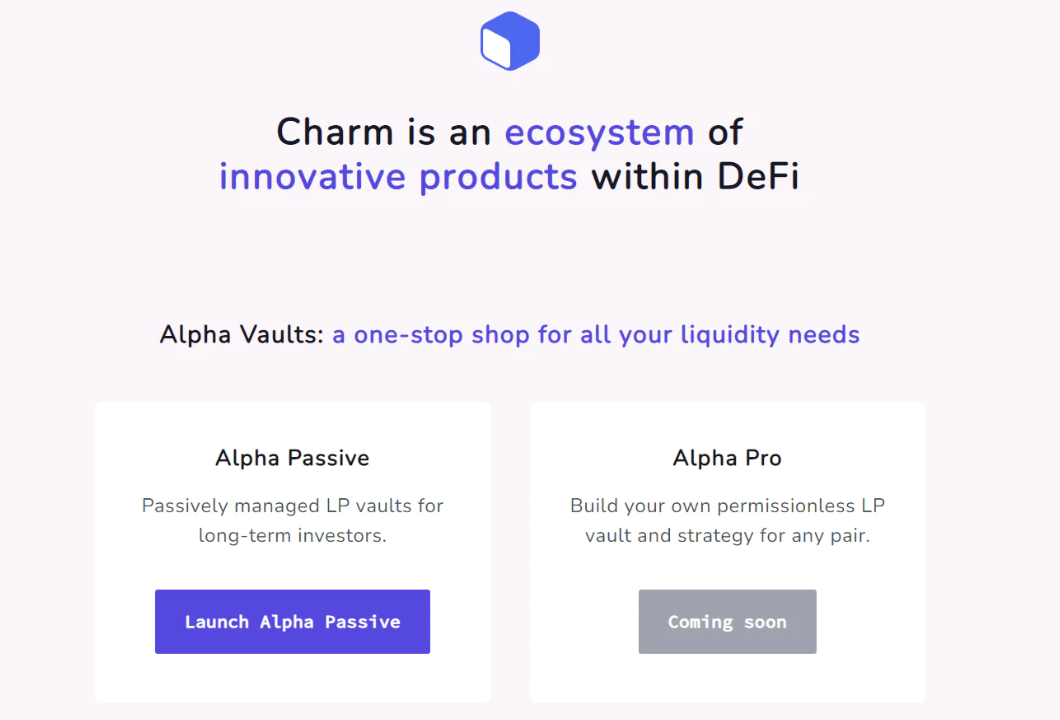Click the word "Charm" in the headline
This screenshot has height=720, width=1060.
(334, 132)
